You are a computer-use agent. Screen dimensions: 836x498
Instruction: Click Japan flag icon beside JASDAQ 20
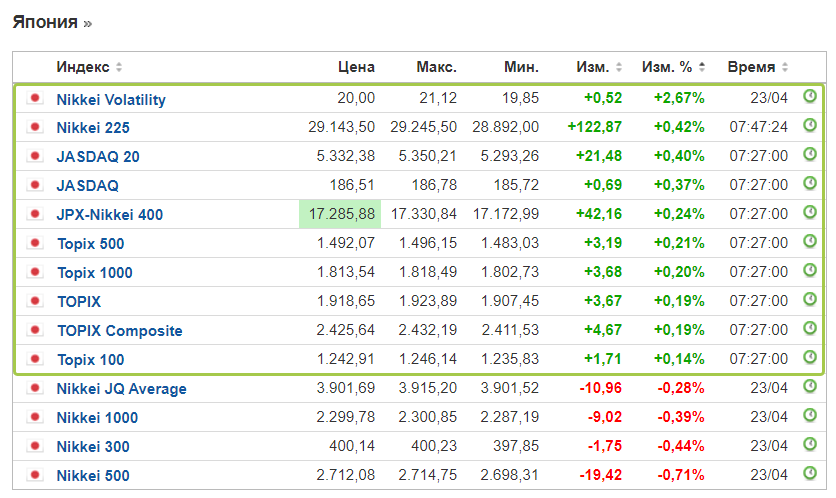tap(35, 156)
